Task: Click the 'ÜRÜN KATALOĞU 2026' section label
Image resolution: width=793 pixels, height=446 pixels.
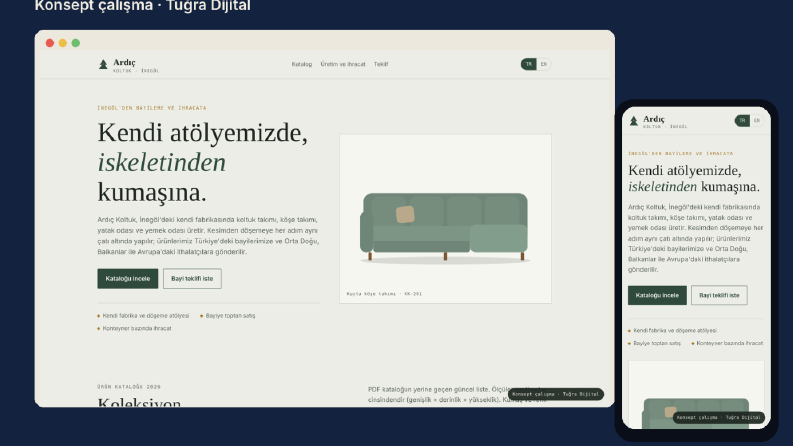Action: pyautogui.click(x=129, y=386)
